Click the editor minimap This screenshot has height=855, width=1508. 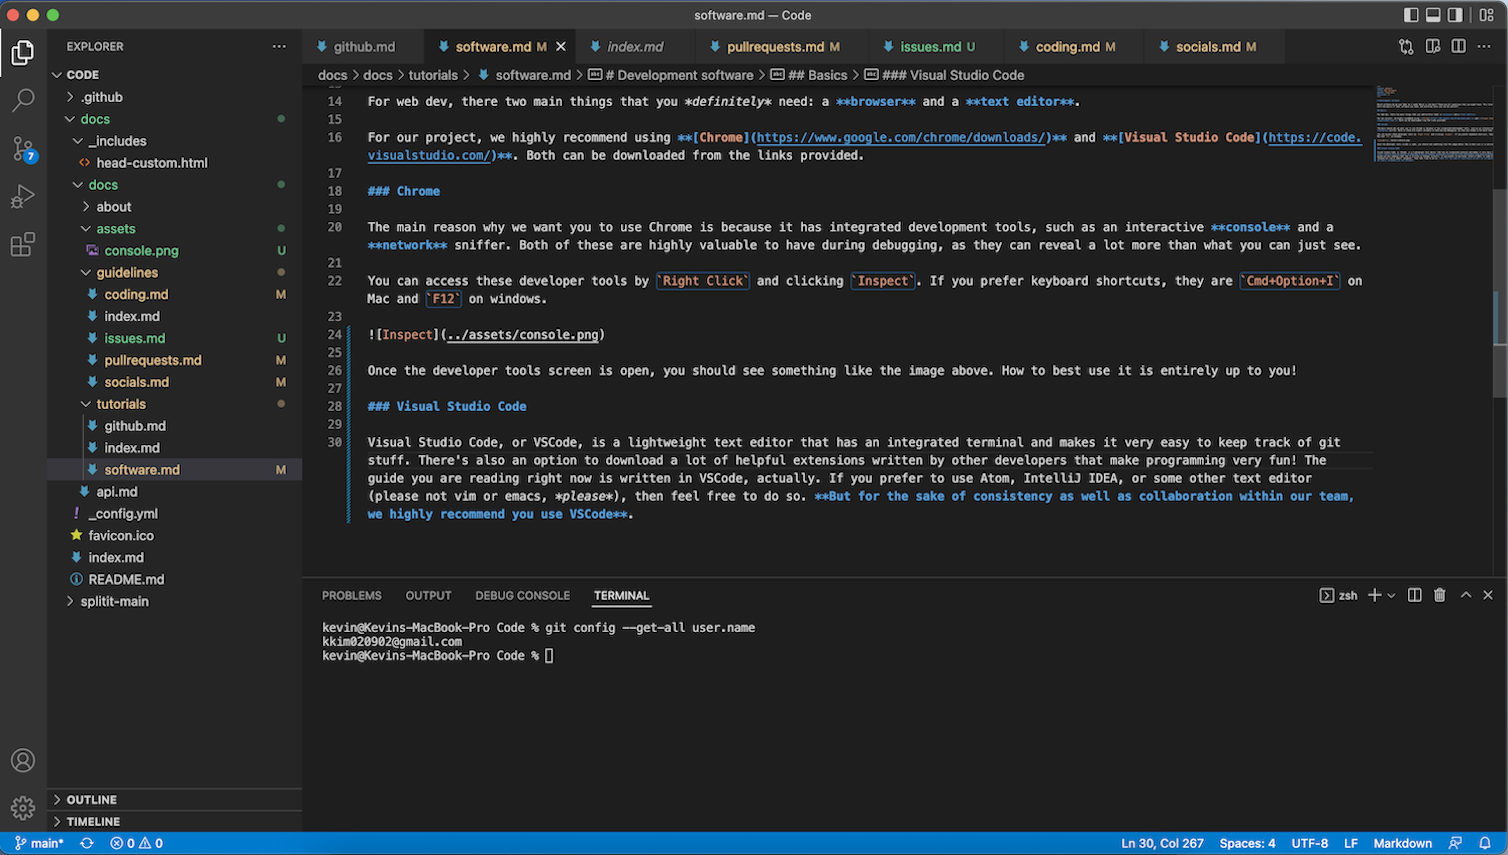1433,124
